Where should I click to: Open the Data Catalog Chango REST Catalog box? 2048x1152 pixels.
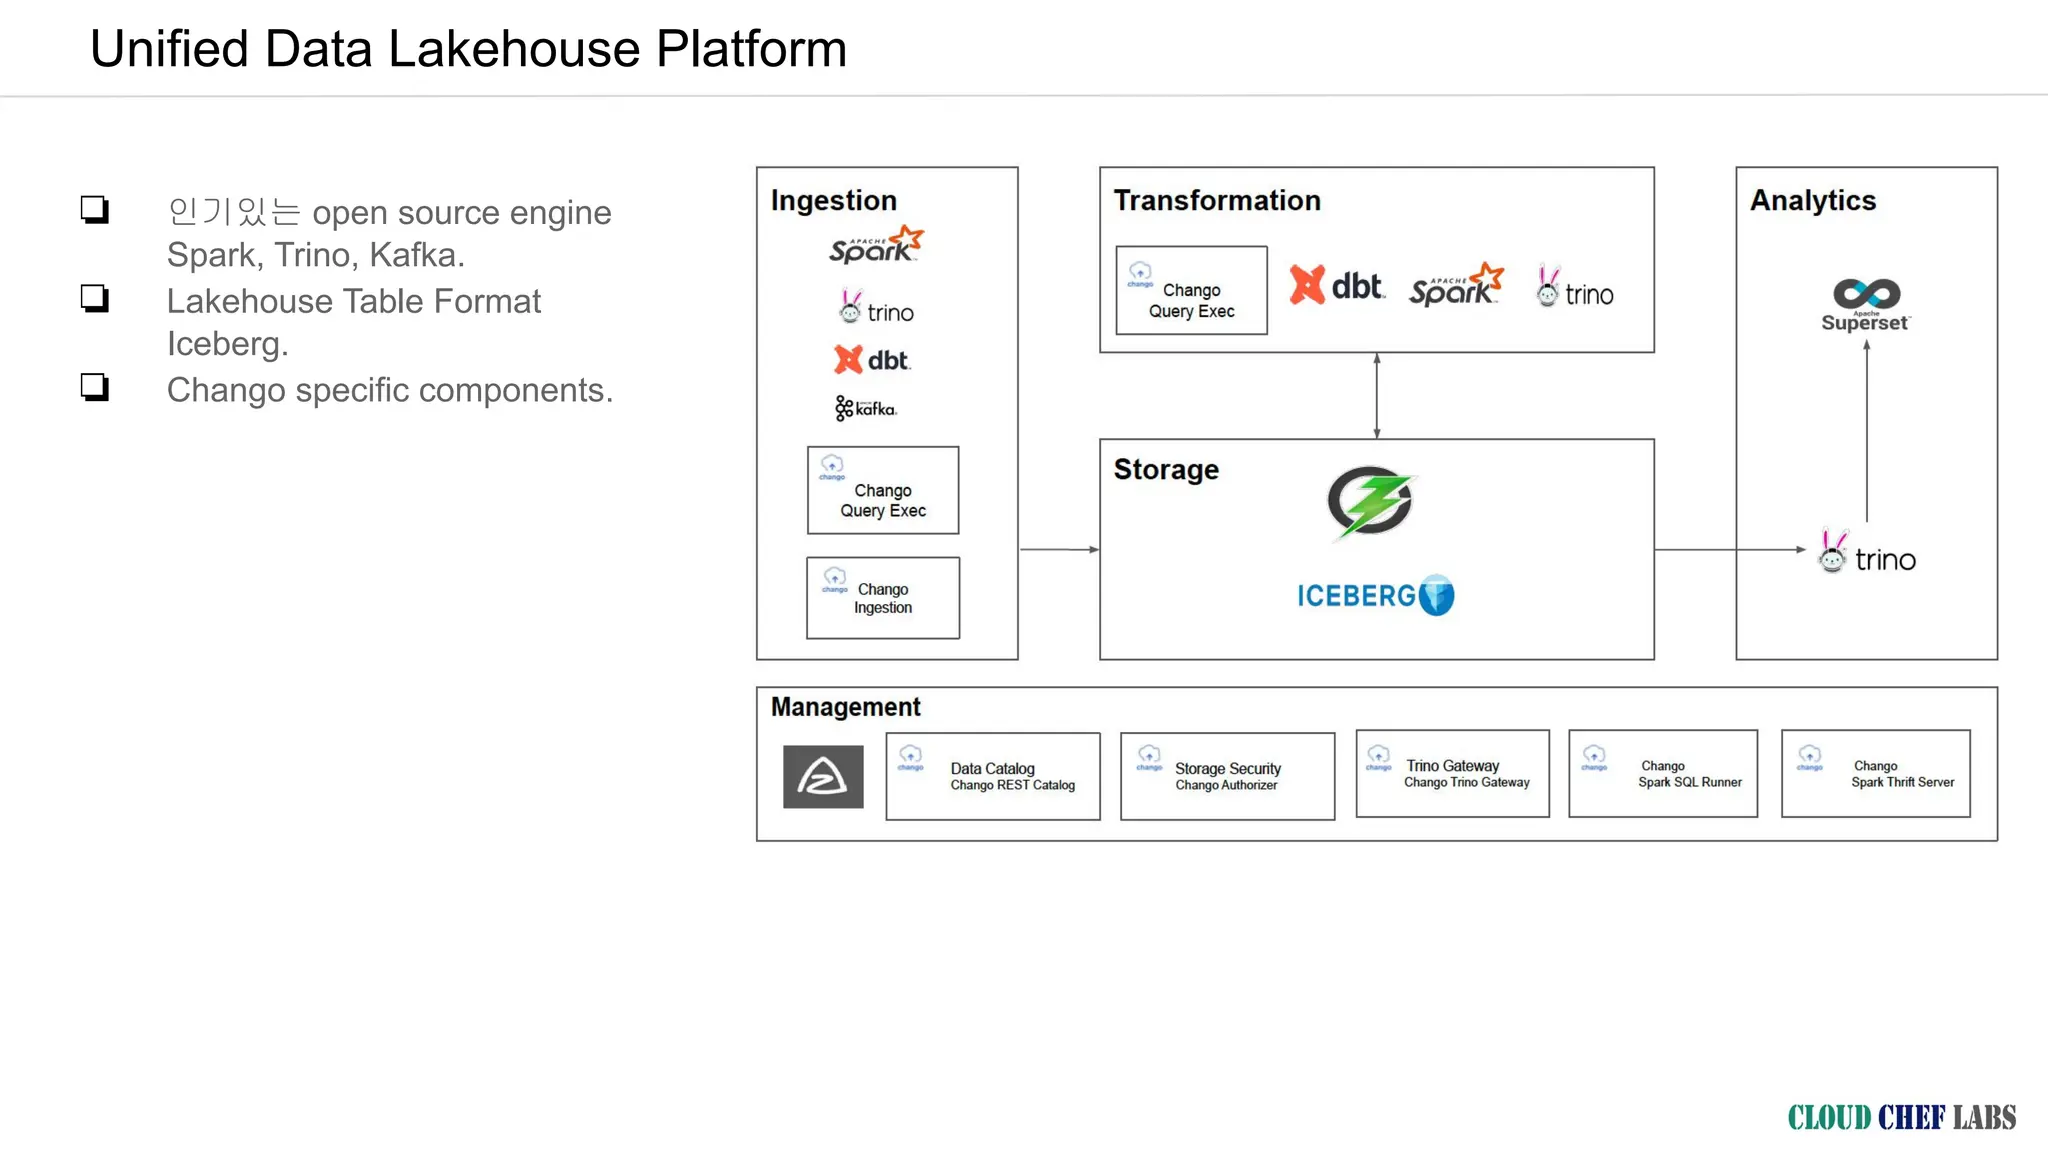(993, 776)
